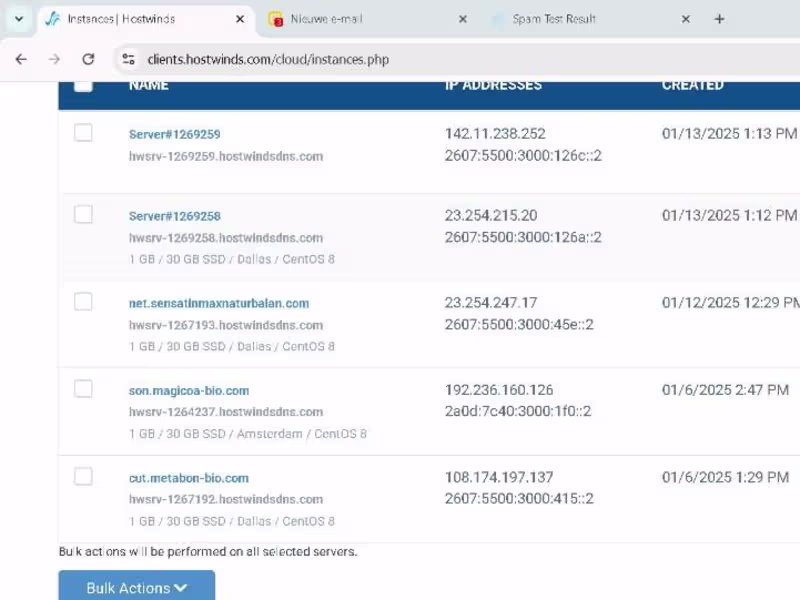
Task: Click IP address 192.236.160.126
Action: point(499,390)
